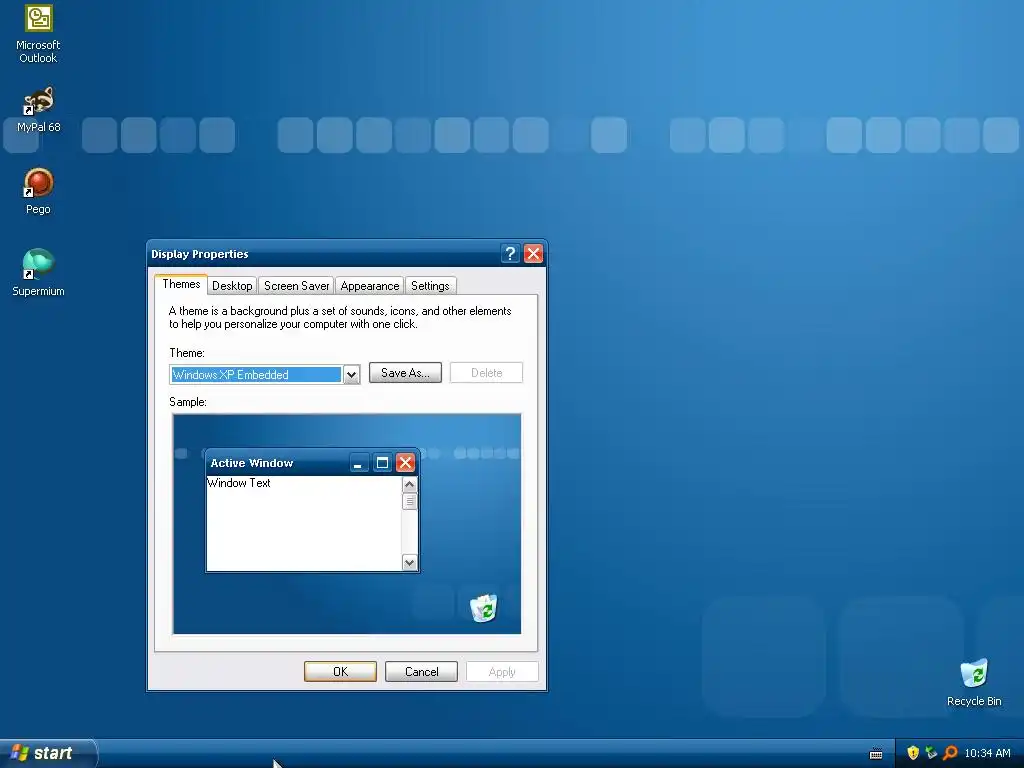Click the sample window's close button
This screenshot has height=768, width=1024.
tap(406, 463)
